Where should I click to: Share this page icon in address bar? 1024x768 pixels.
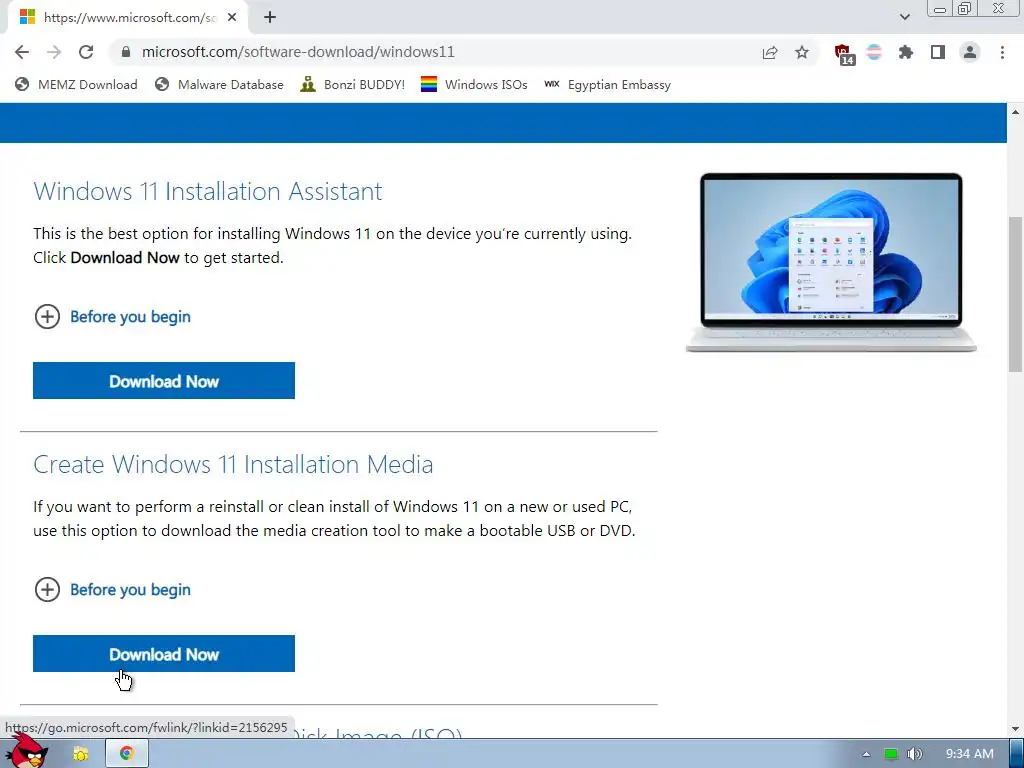coord(770,52)
